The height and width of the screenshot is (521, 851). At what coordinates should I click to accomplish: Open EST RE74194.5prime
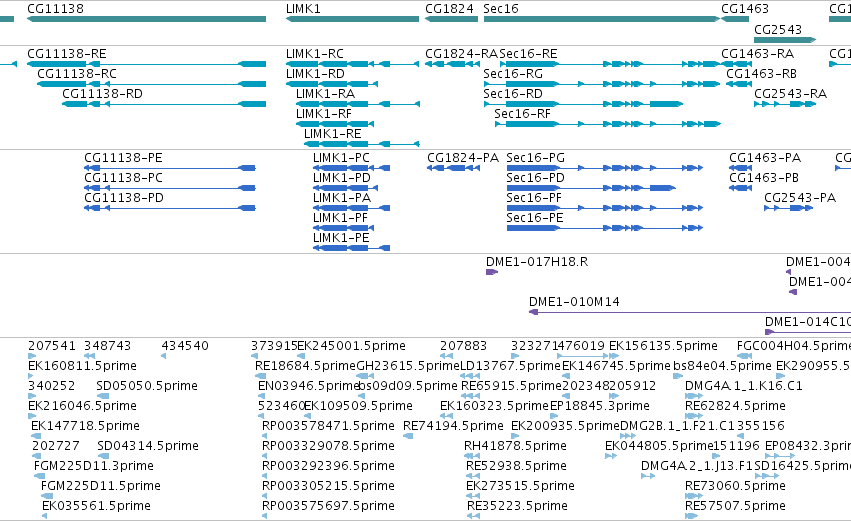coord(453,427)
